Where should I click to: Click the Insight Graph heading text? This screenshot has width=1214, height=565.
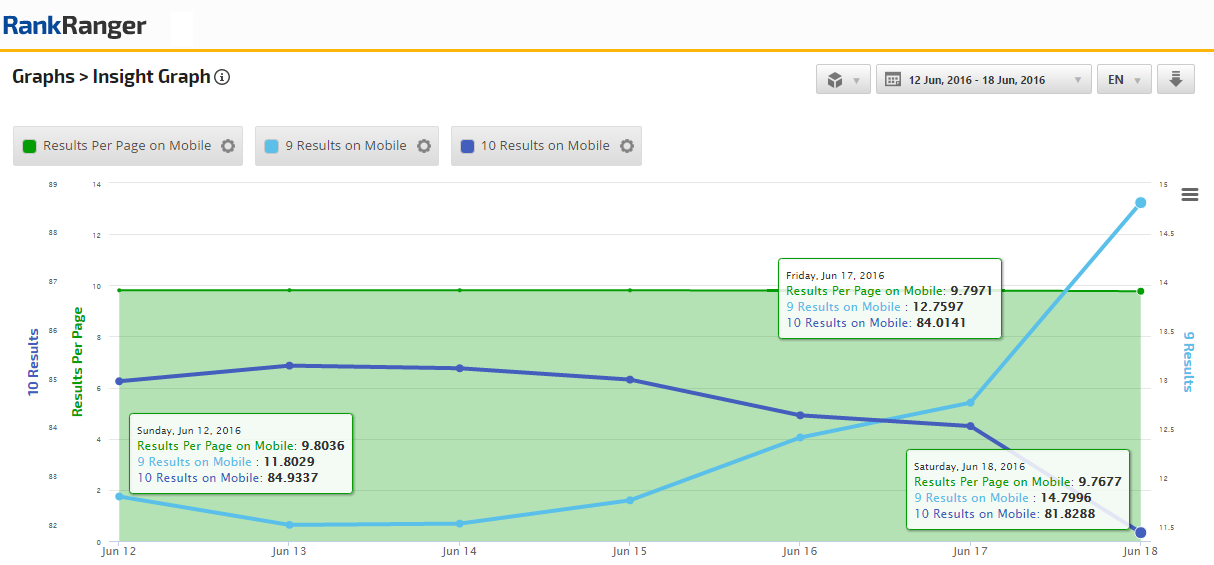[x=151, y=77]
